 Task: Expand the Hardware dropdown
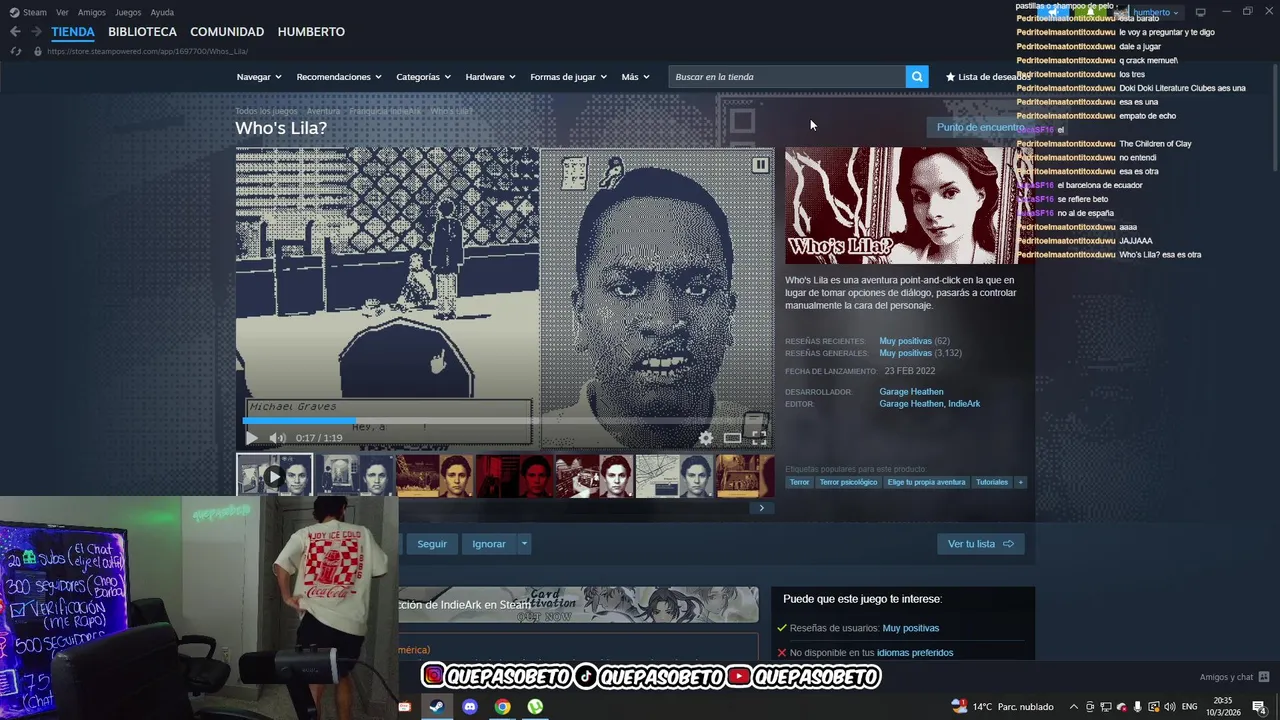point(490,77)
